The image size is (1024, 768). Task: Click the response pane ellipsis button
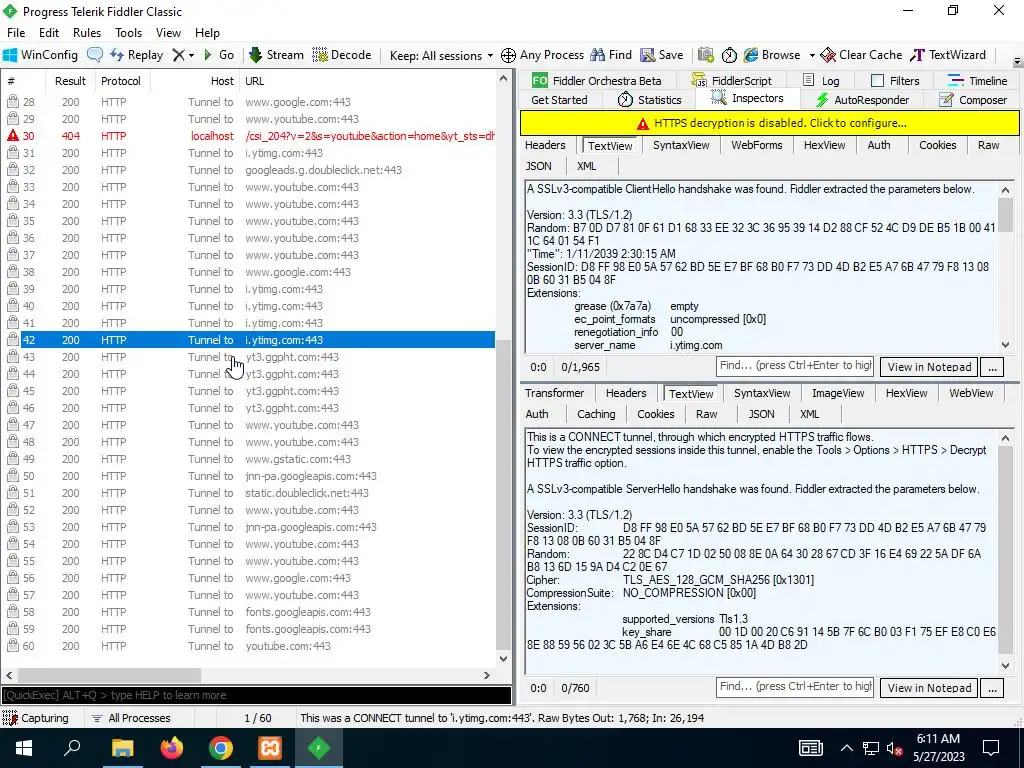click(993, 688)
